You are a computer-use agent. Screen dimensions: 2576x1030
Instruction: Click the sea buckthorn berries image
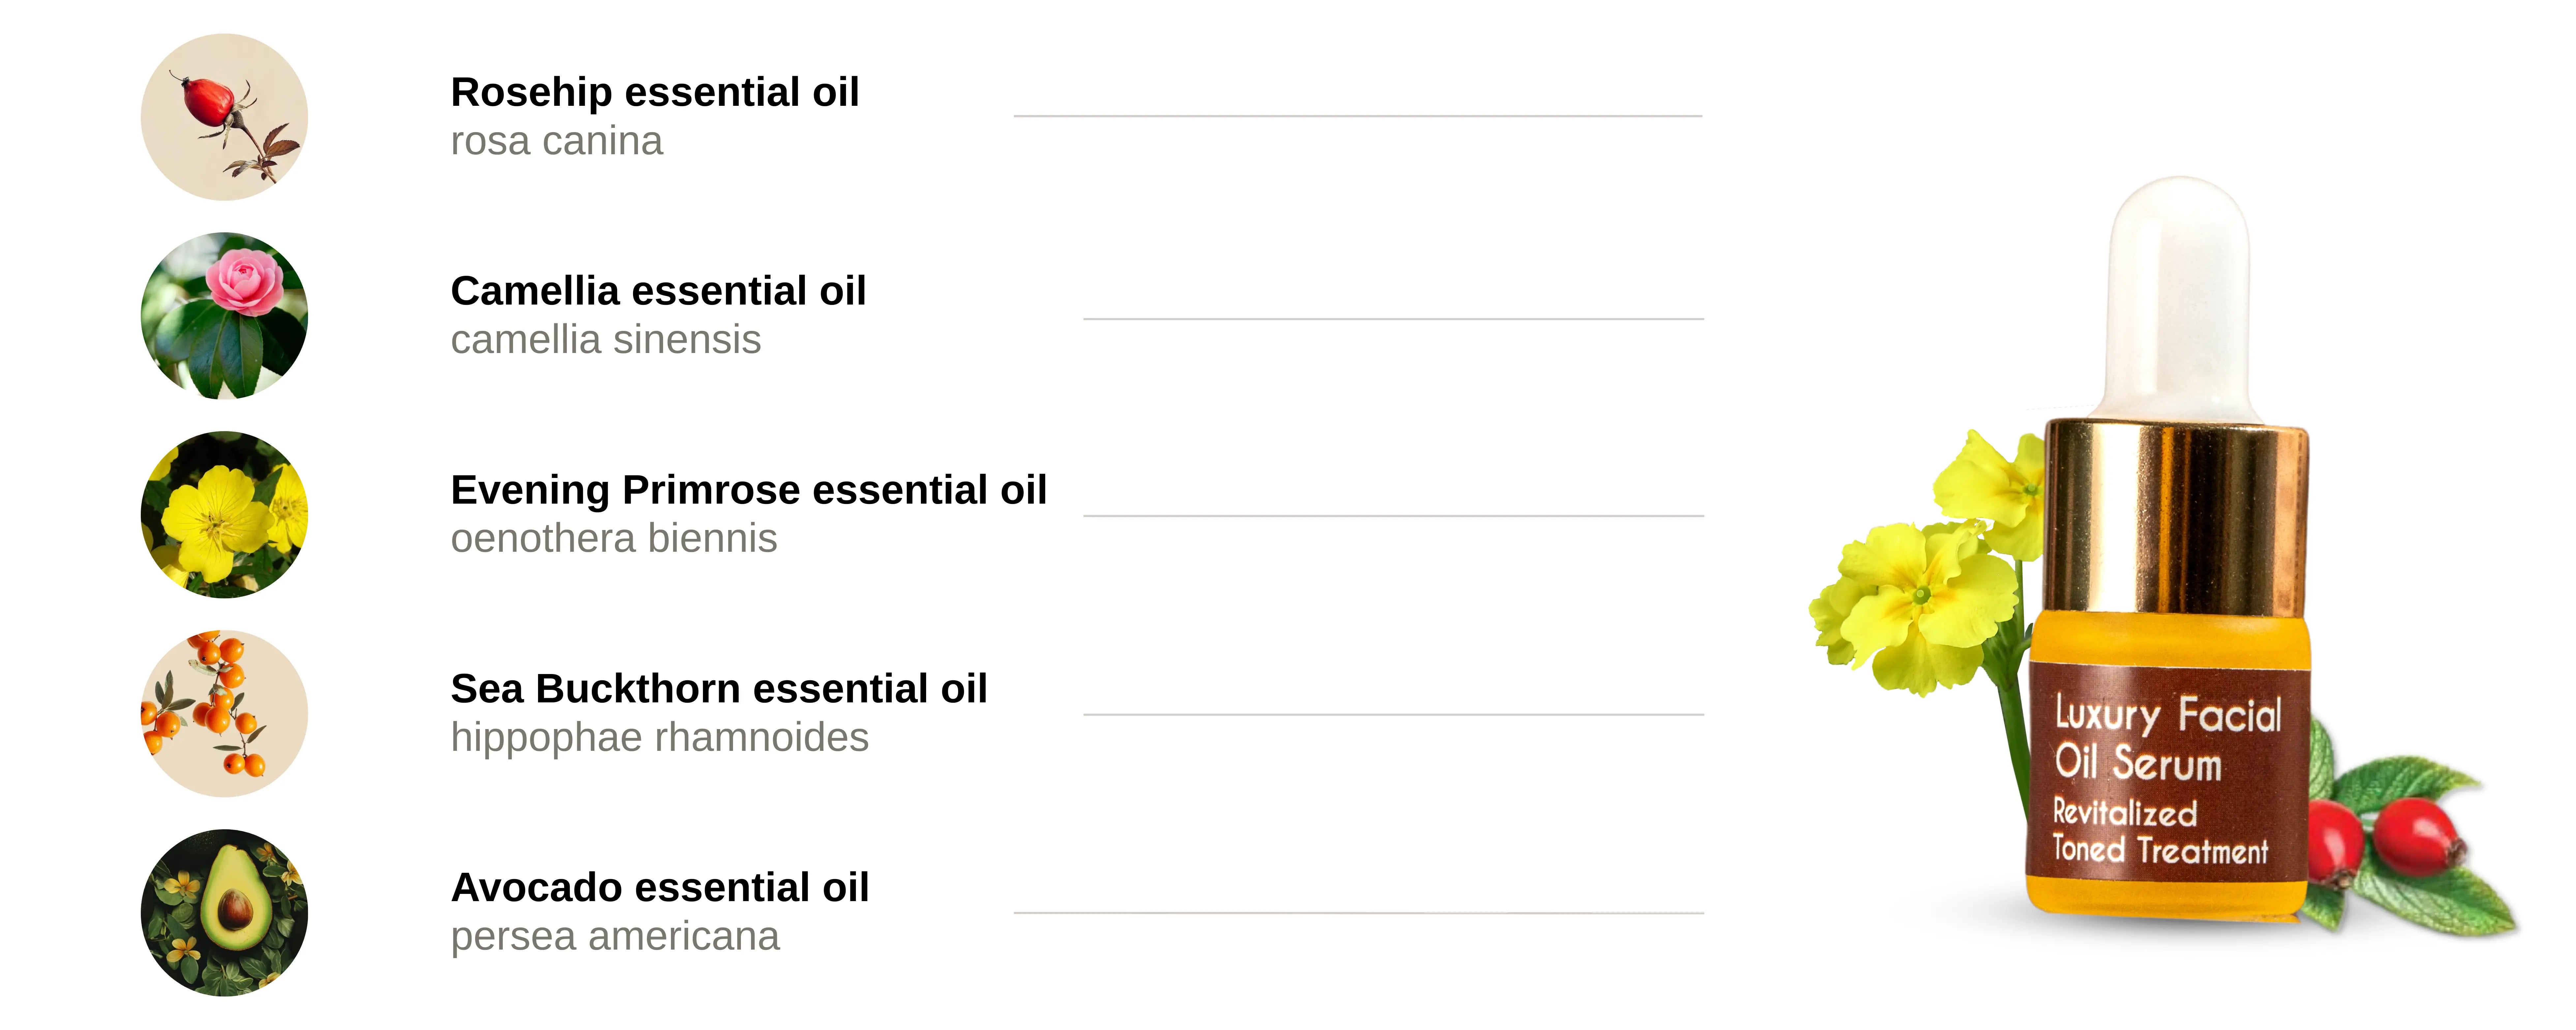point(224,713)
